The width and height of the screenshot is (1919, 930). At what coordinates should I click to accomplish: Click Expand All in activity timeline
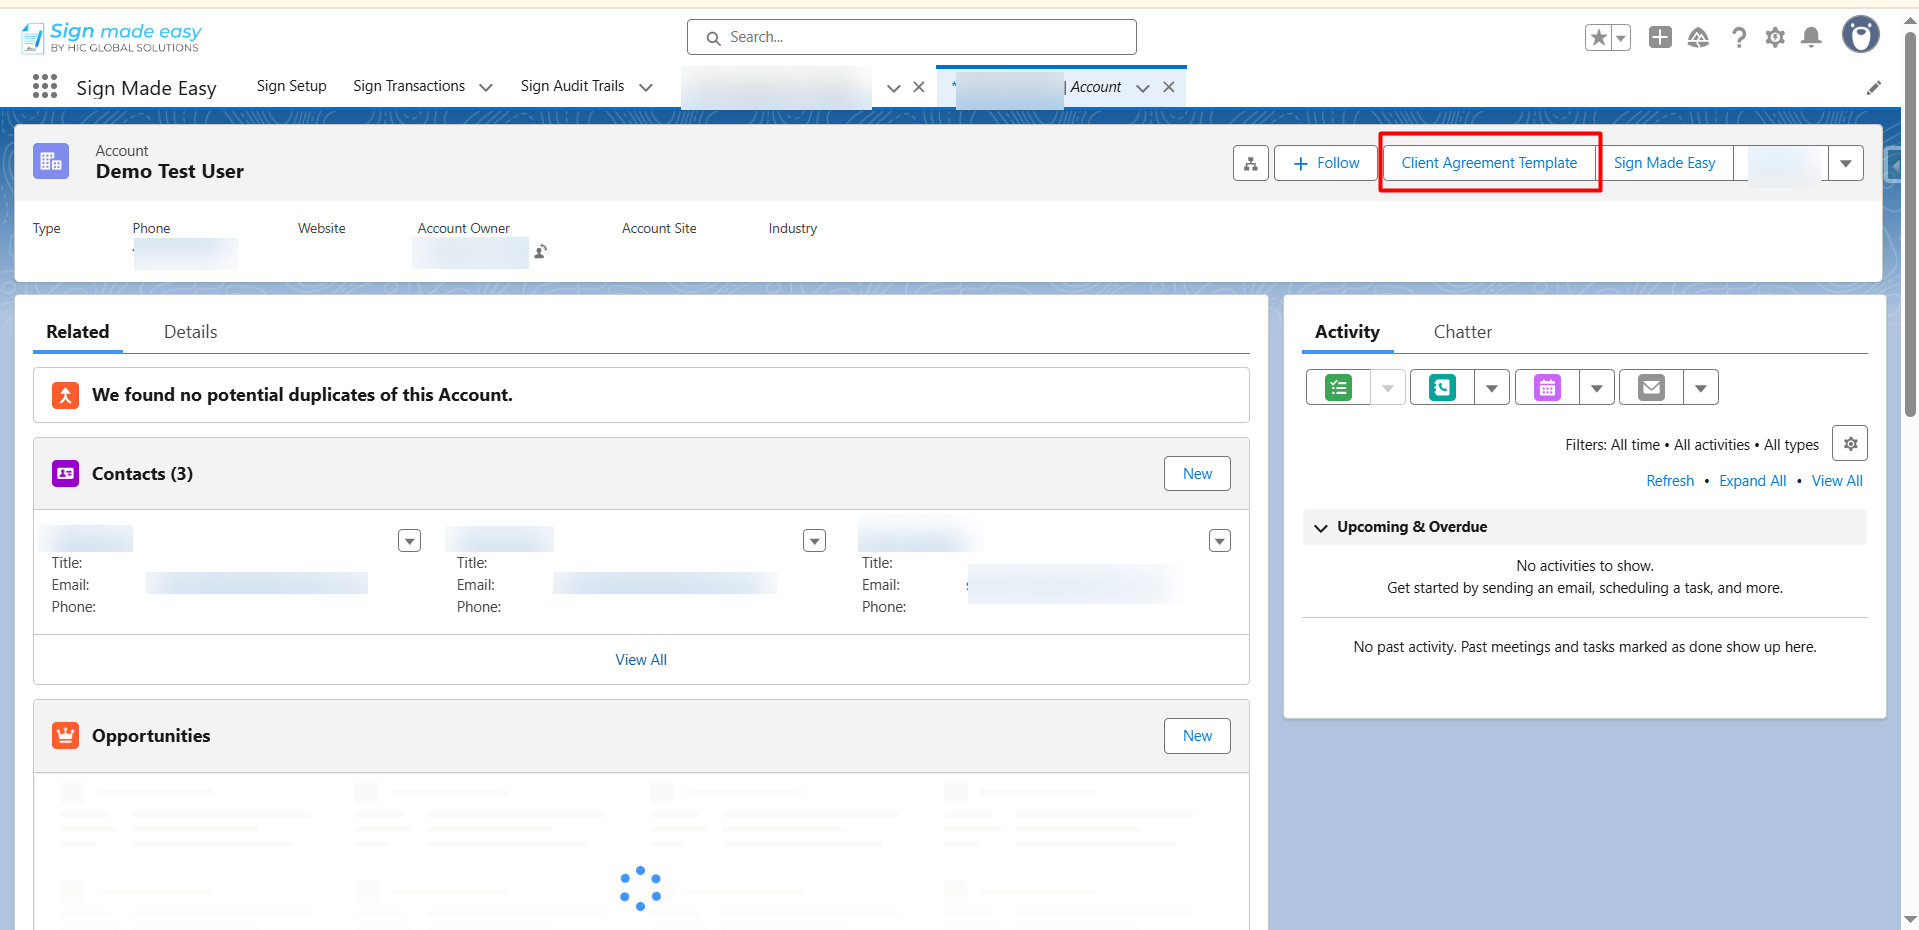click(1753, 481)
